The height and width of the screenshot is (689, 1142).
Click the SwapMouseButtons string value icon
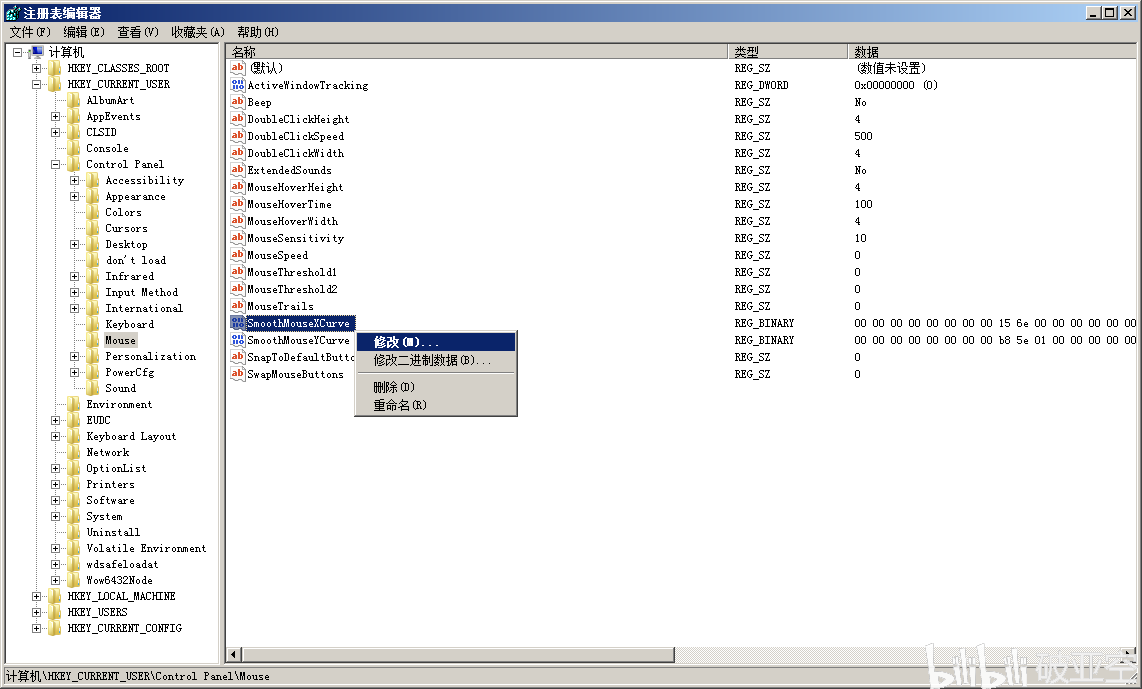point(237,374)
